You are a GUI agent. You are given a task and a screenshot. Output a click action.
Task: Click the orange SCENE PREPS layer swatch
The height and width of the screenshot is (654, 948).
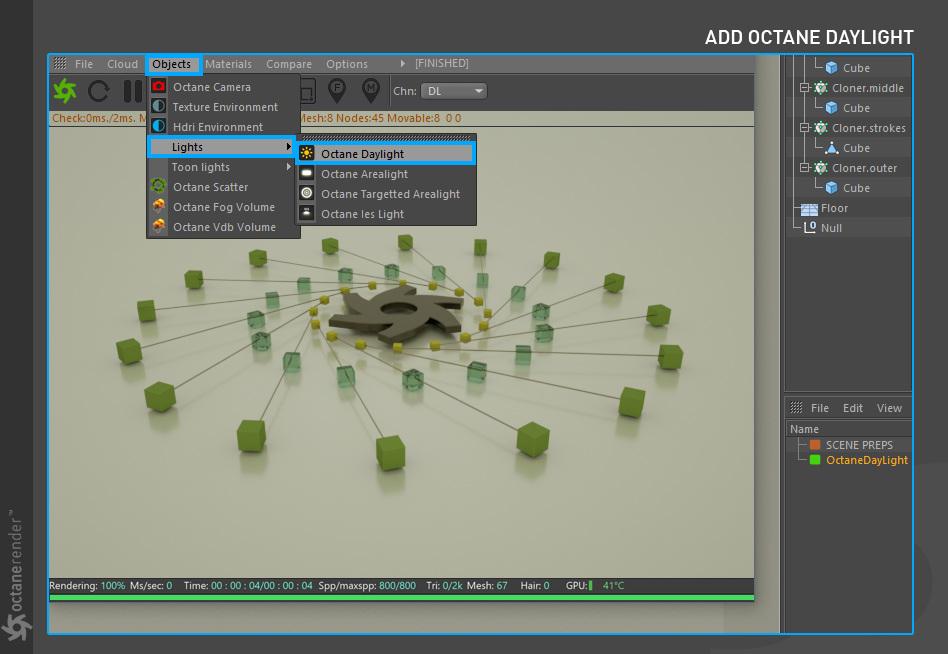pyautogui.click(x=814, y=444)
